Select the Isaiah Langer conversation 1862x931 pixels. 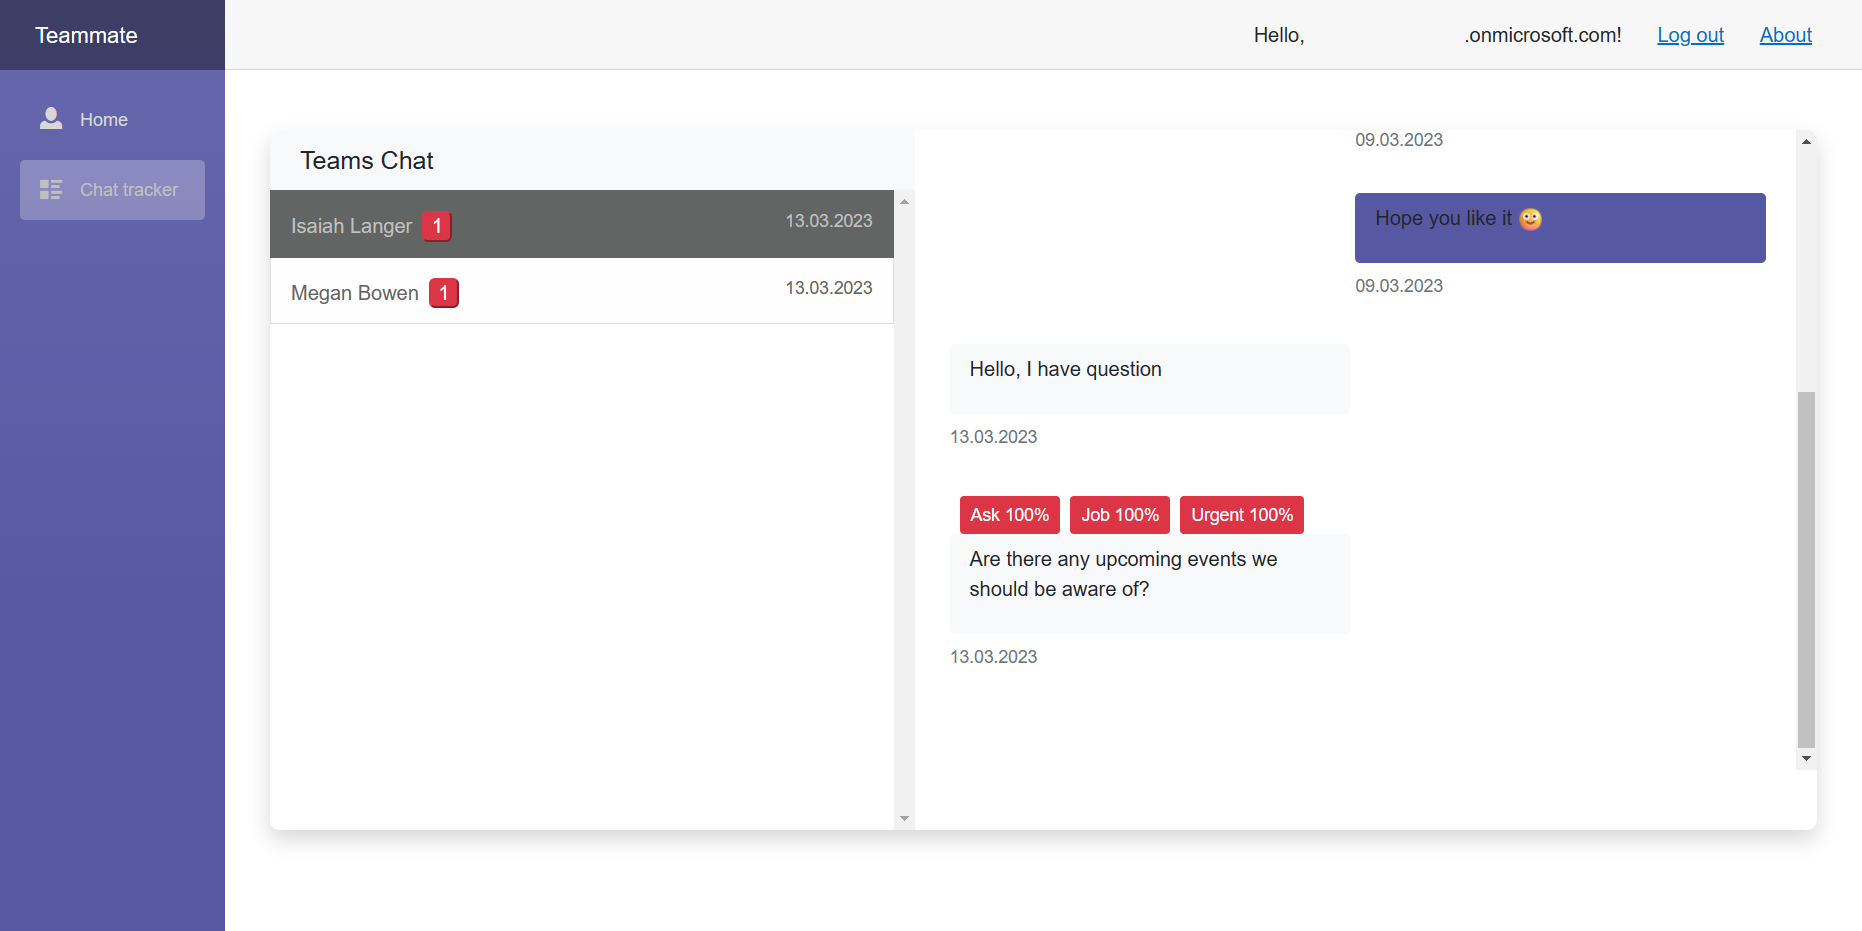(x=580, y=224)
